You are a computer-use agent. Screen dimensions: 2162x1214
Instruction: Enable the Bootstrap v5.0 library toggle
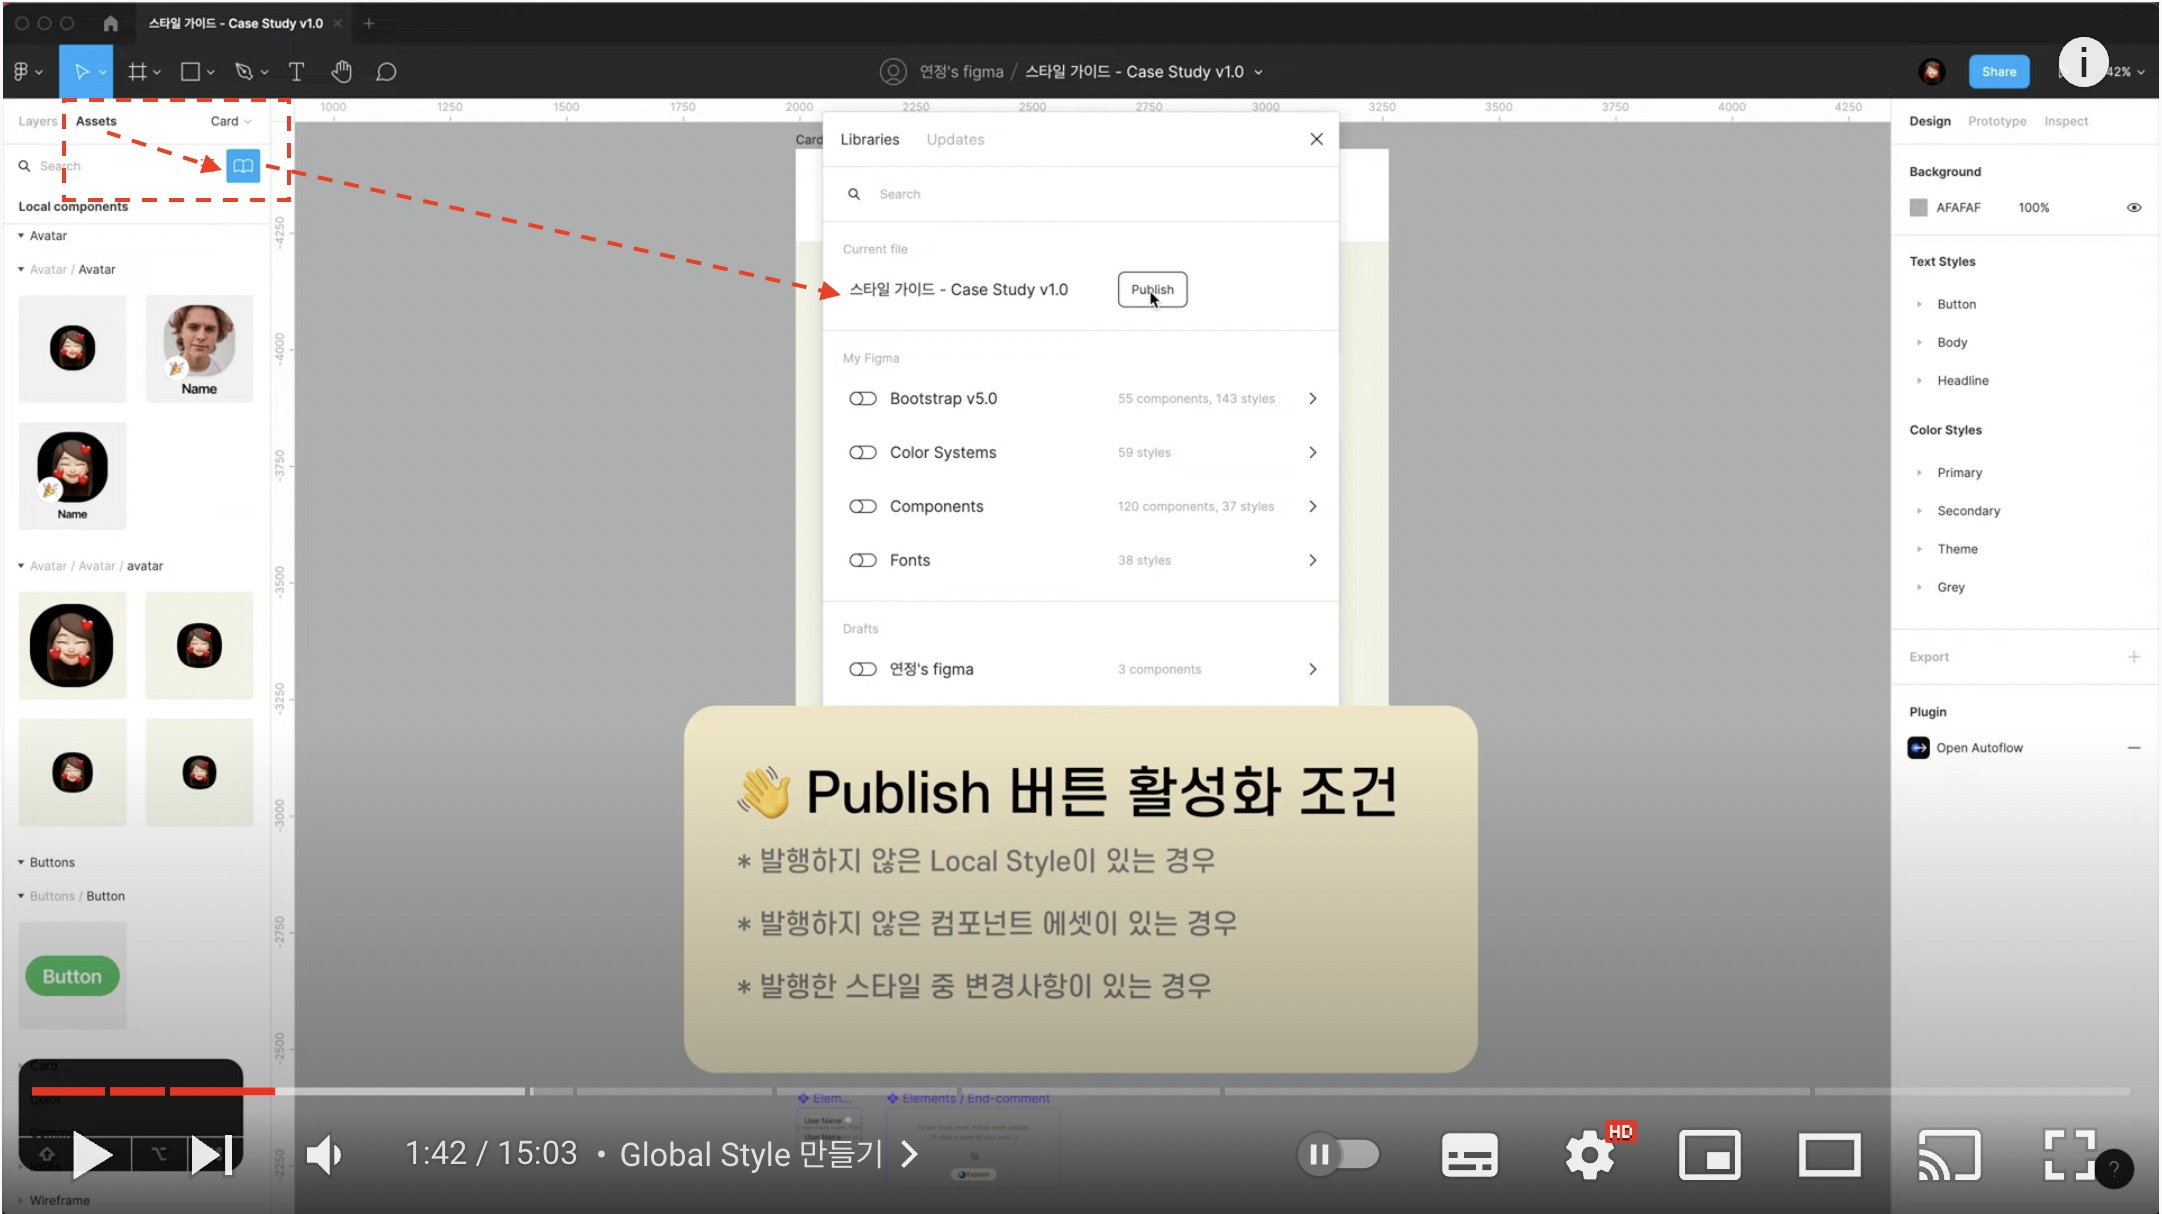click(863, 399)
